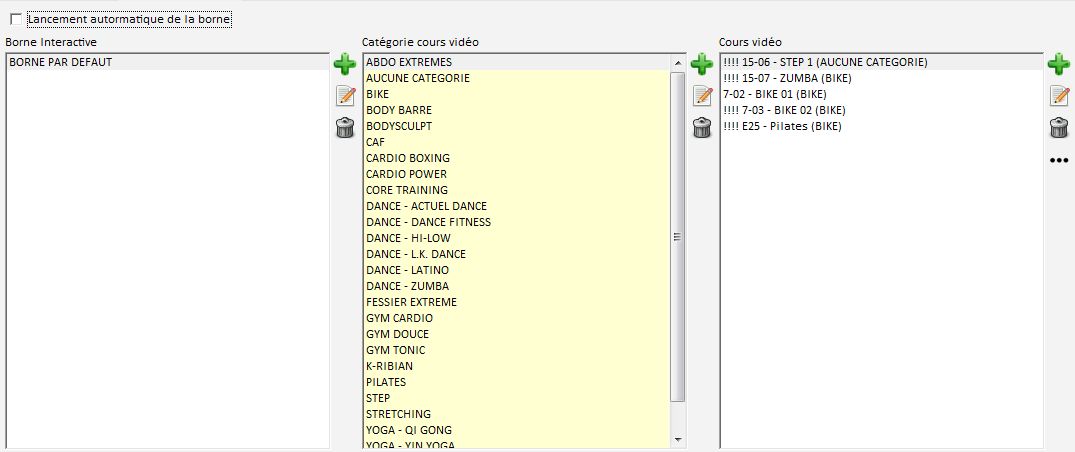
Task: Select the E25 - Pilates video course
Action: point(781,126)
